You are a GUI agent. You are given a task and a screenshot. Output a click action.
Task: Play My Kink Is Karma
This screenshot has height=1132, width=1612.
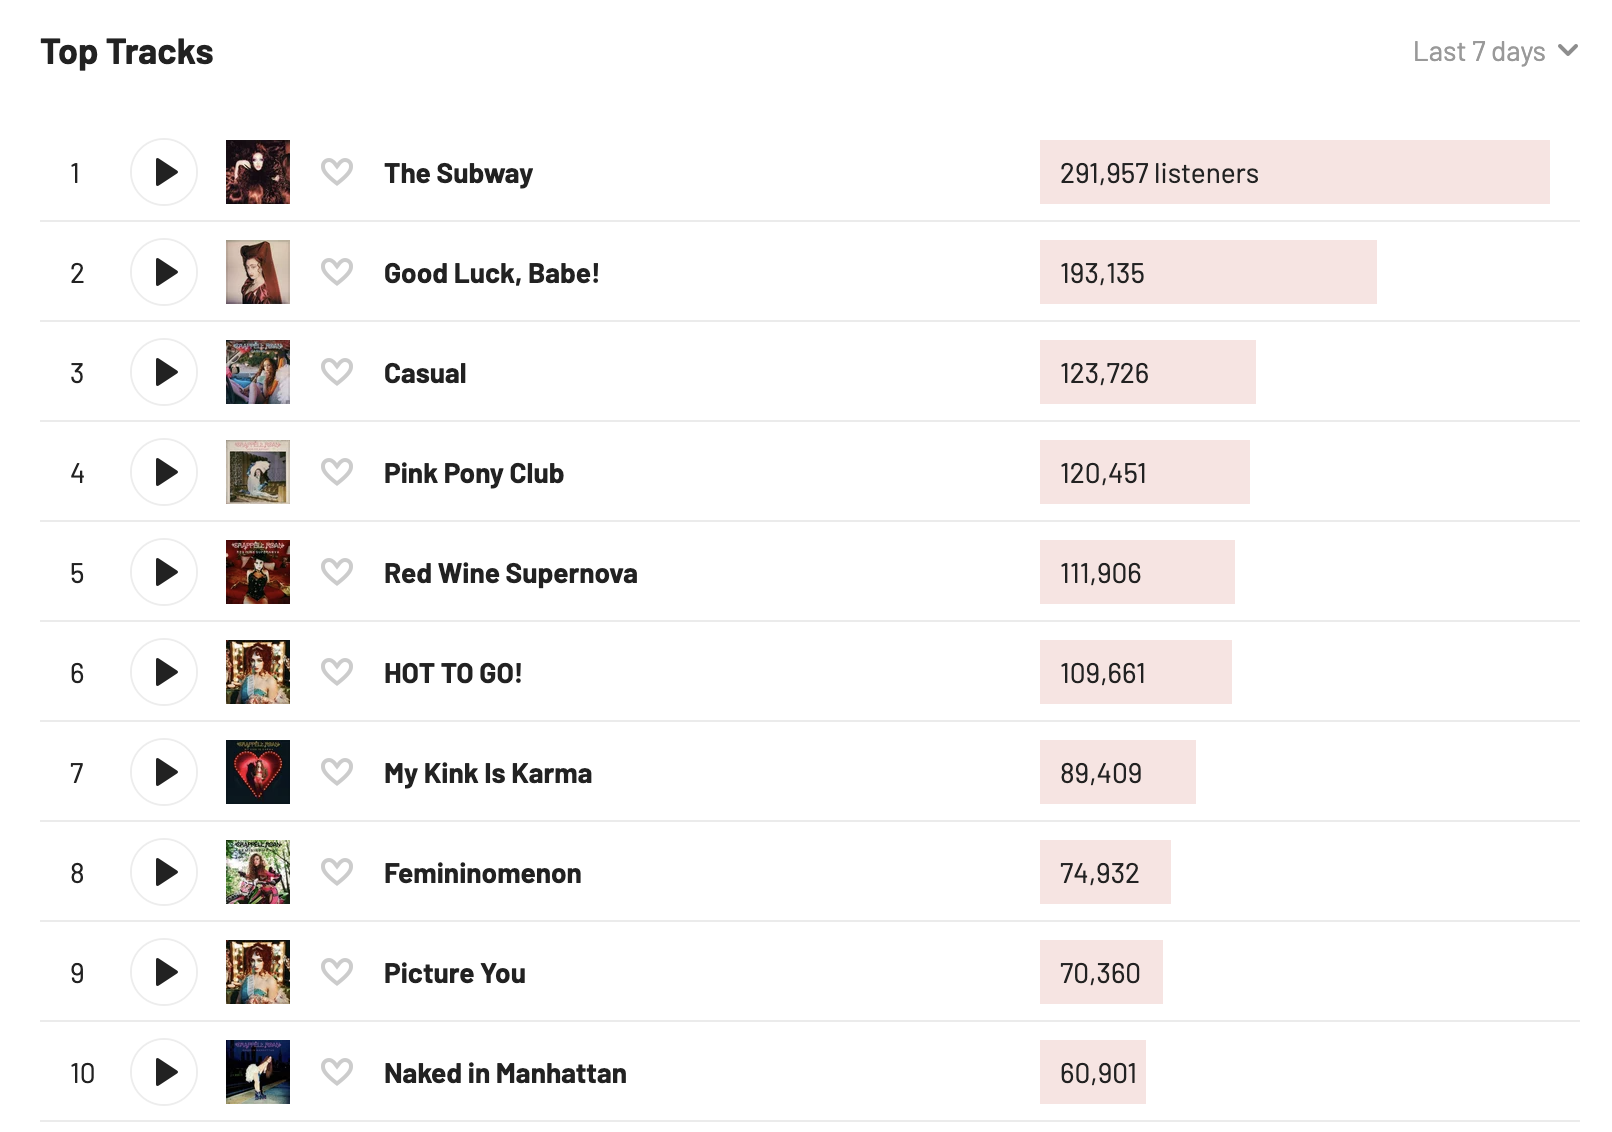coord(164,772)
